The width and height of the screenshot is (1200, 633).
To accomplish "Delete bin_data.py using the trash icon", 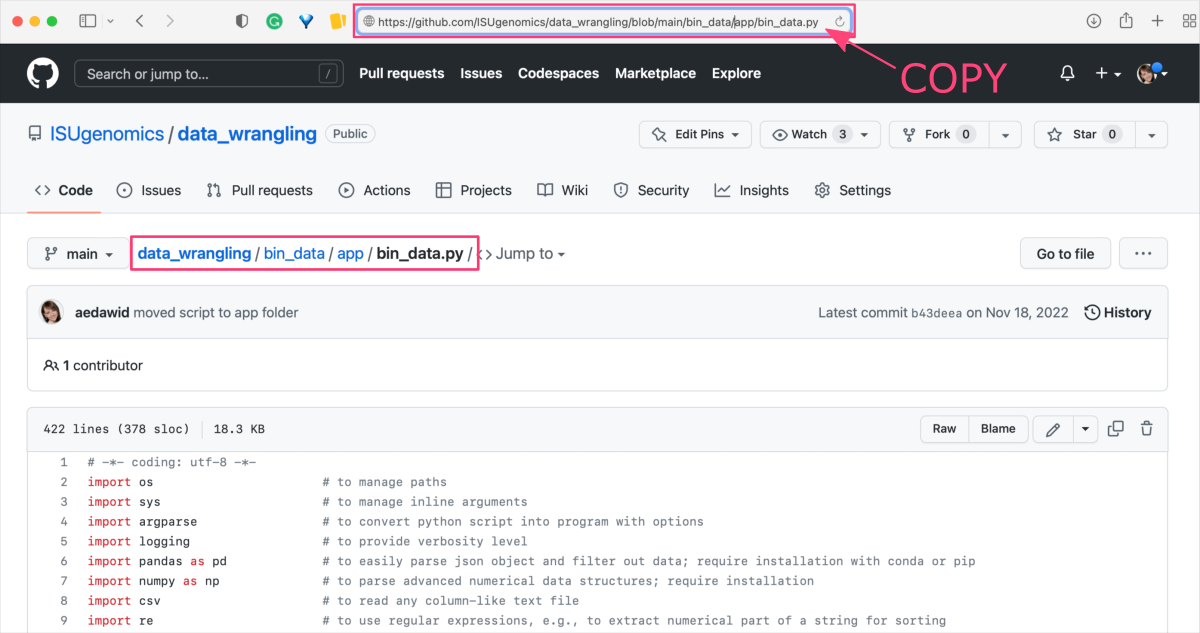I will pyautogui.click(x=1146, y=428).
